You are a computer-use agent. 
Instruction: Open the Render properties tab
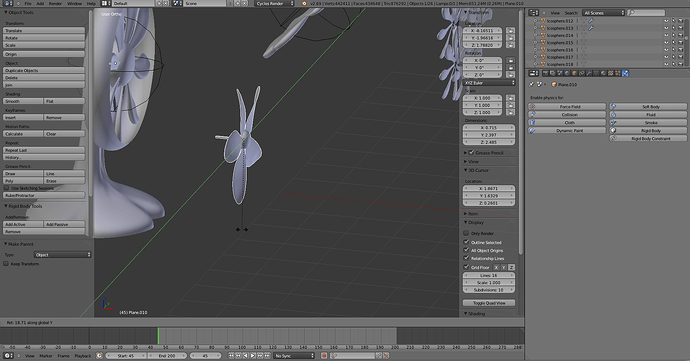click(x=546, y=73)
